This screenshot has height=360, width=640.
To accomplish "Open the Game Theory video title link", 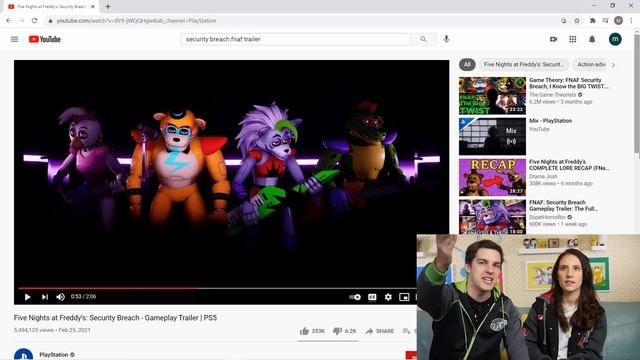I will [569, 83].
